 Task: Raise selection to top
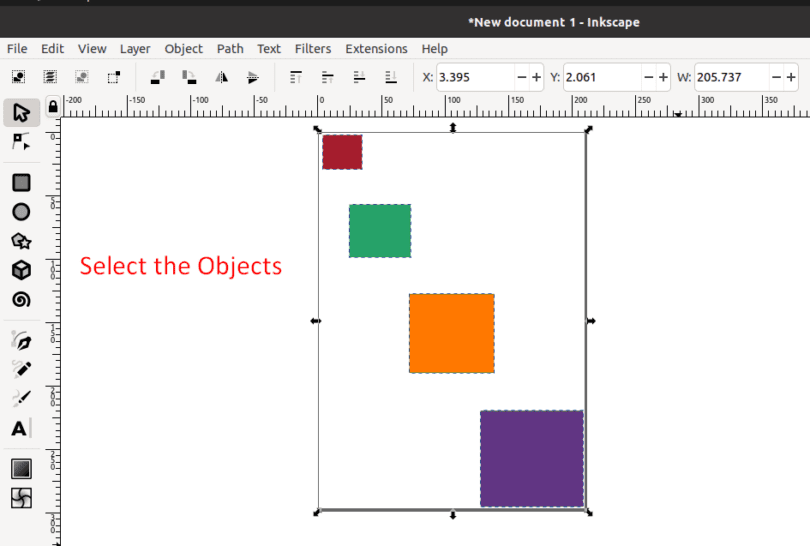pos(296,77)
